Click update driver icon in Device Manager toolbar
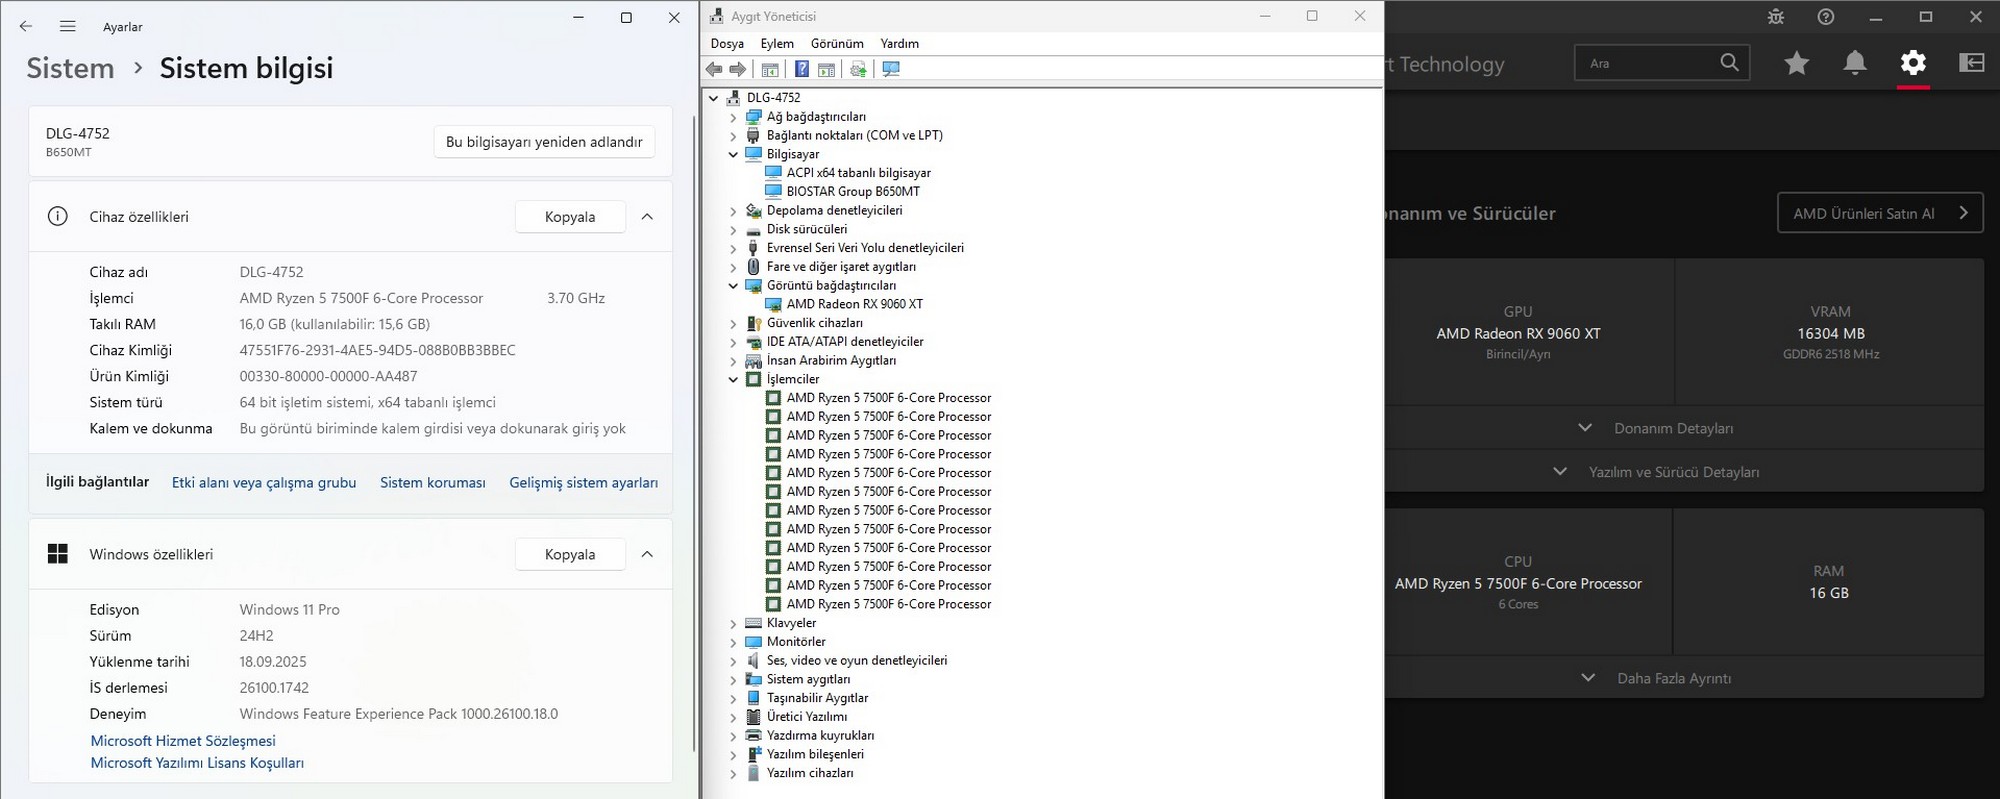Viewport: 2000px width, 799px height. pos(858,69)
